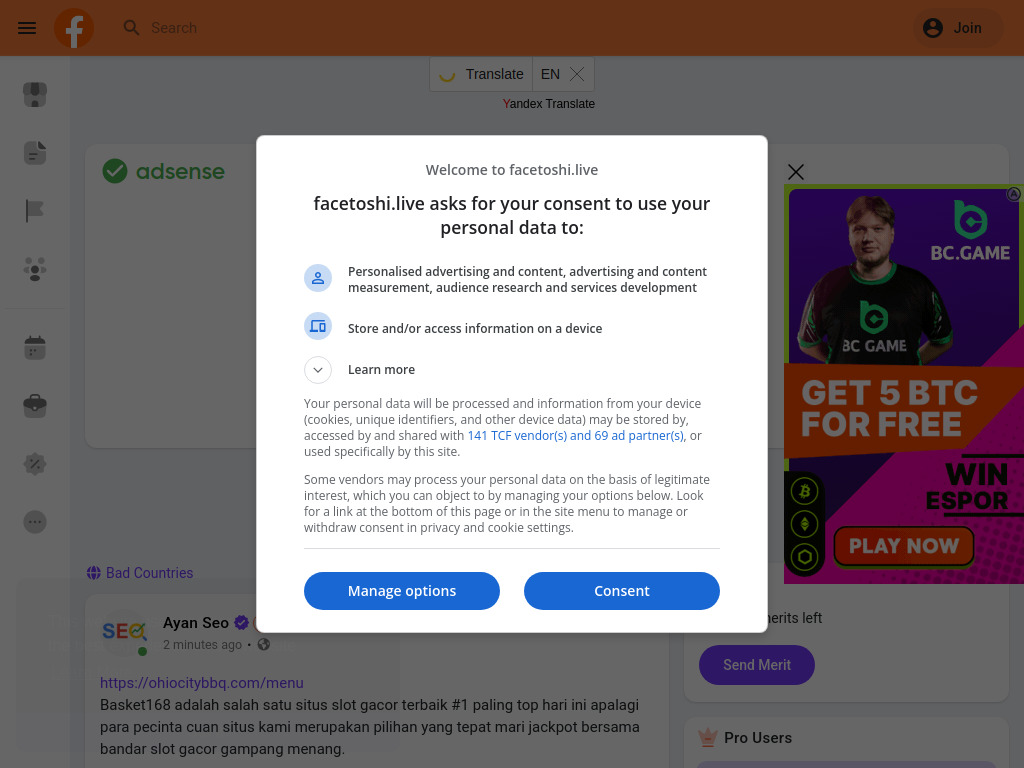Screen dimensions: 1024x768
Task: Close the Yandex Translate bar
Action: [577, 74]
